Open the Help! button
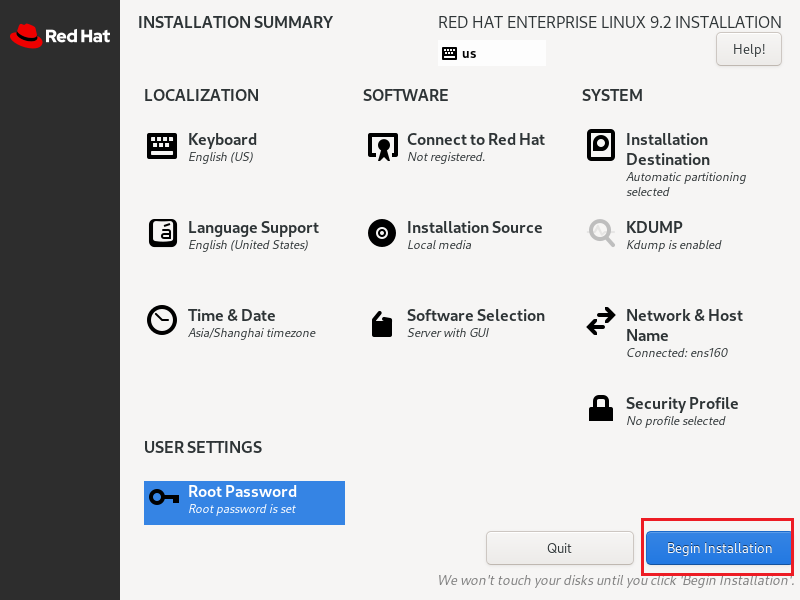Image resolution: width=800 pixels, height=600 pixels. (x=748, y=49)
